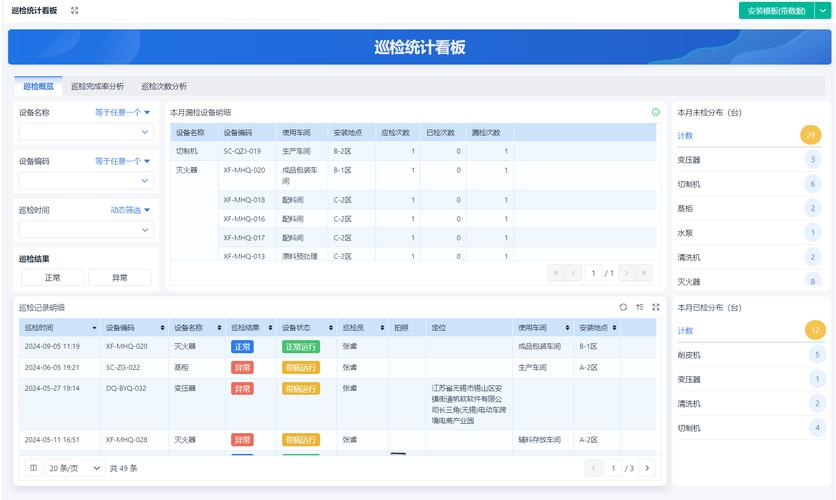836x500 pixels.
Task: Toggle the 异常 巡检结果 filter
Action: pos(119,278)
